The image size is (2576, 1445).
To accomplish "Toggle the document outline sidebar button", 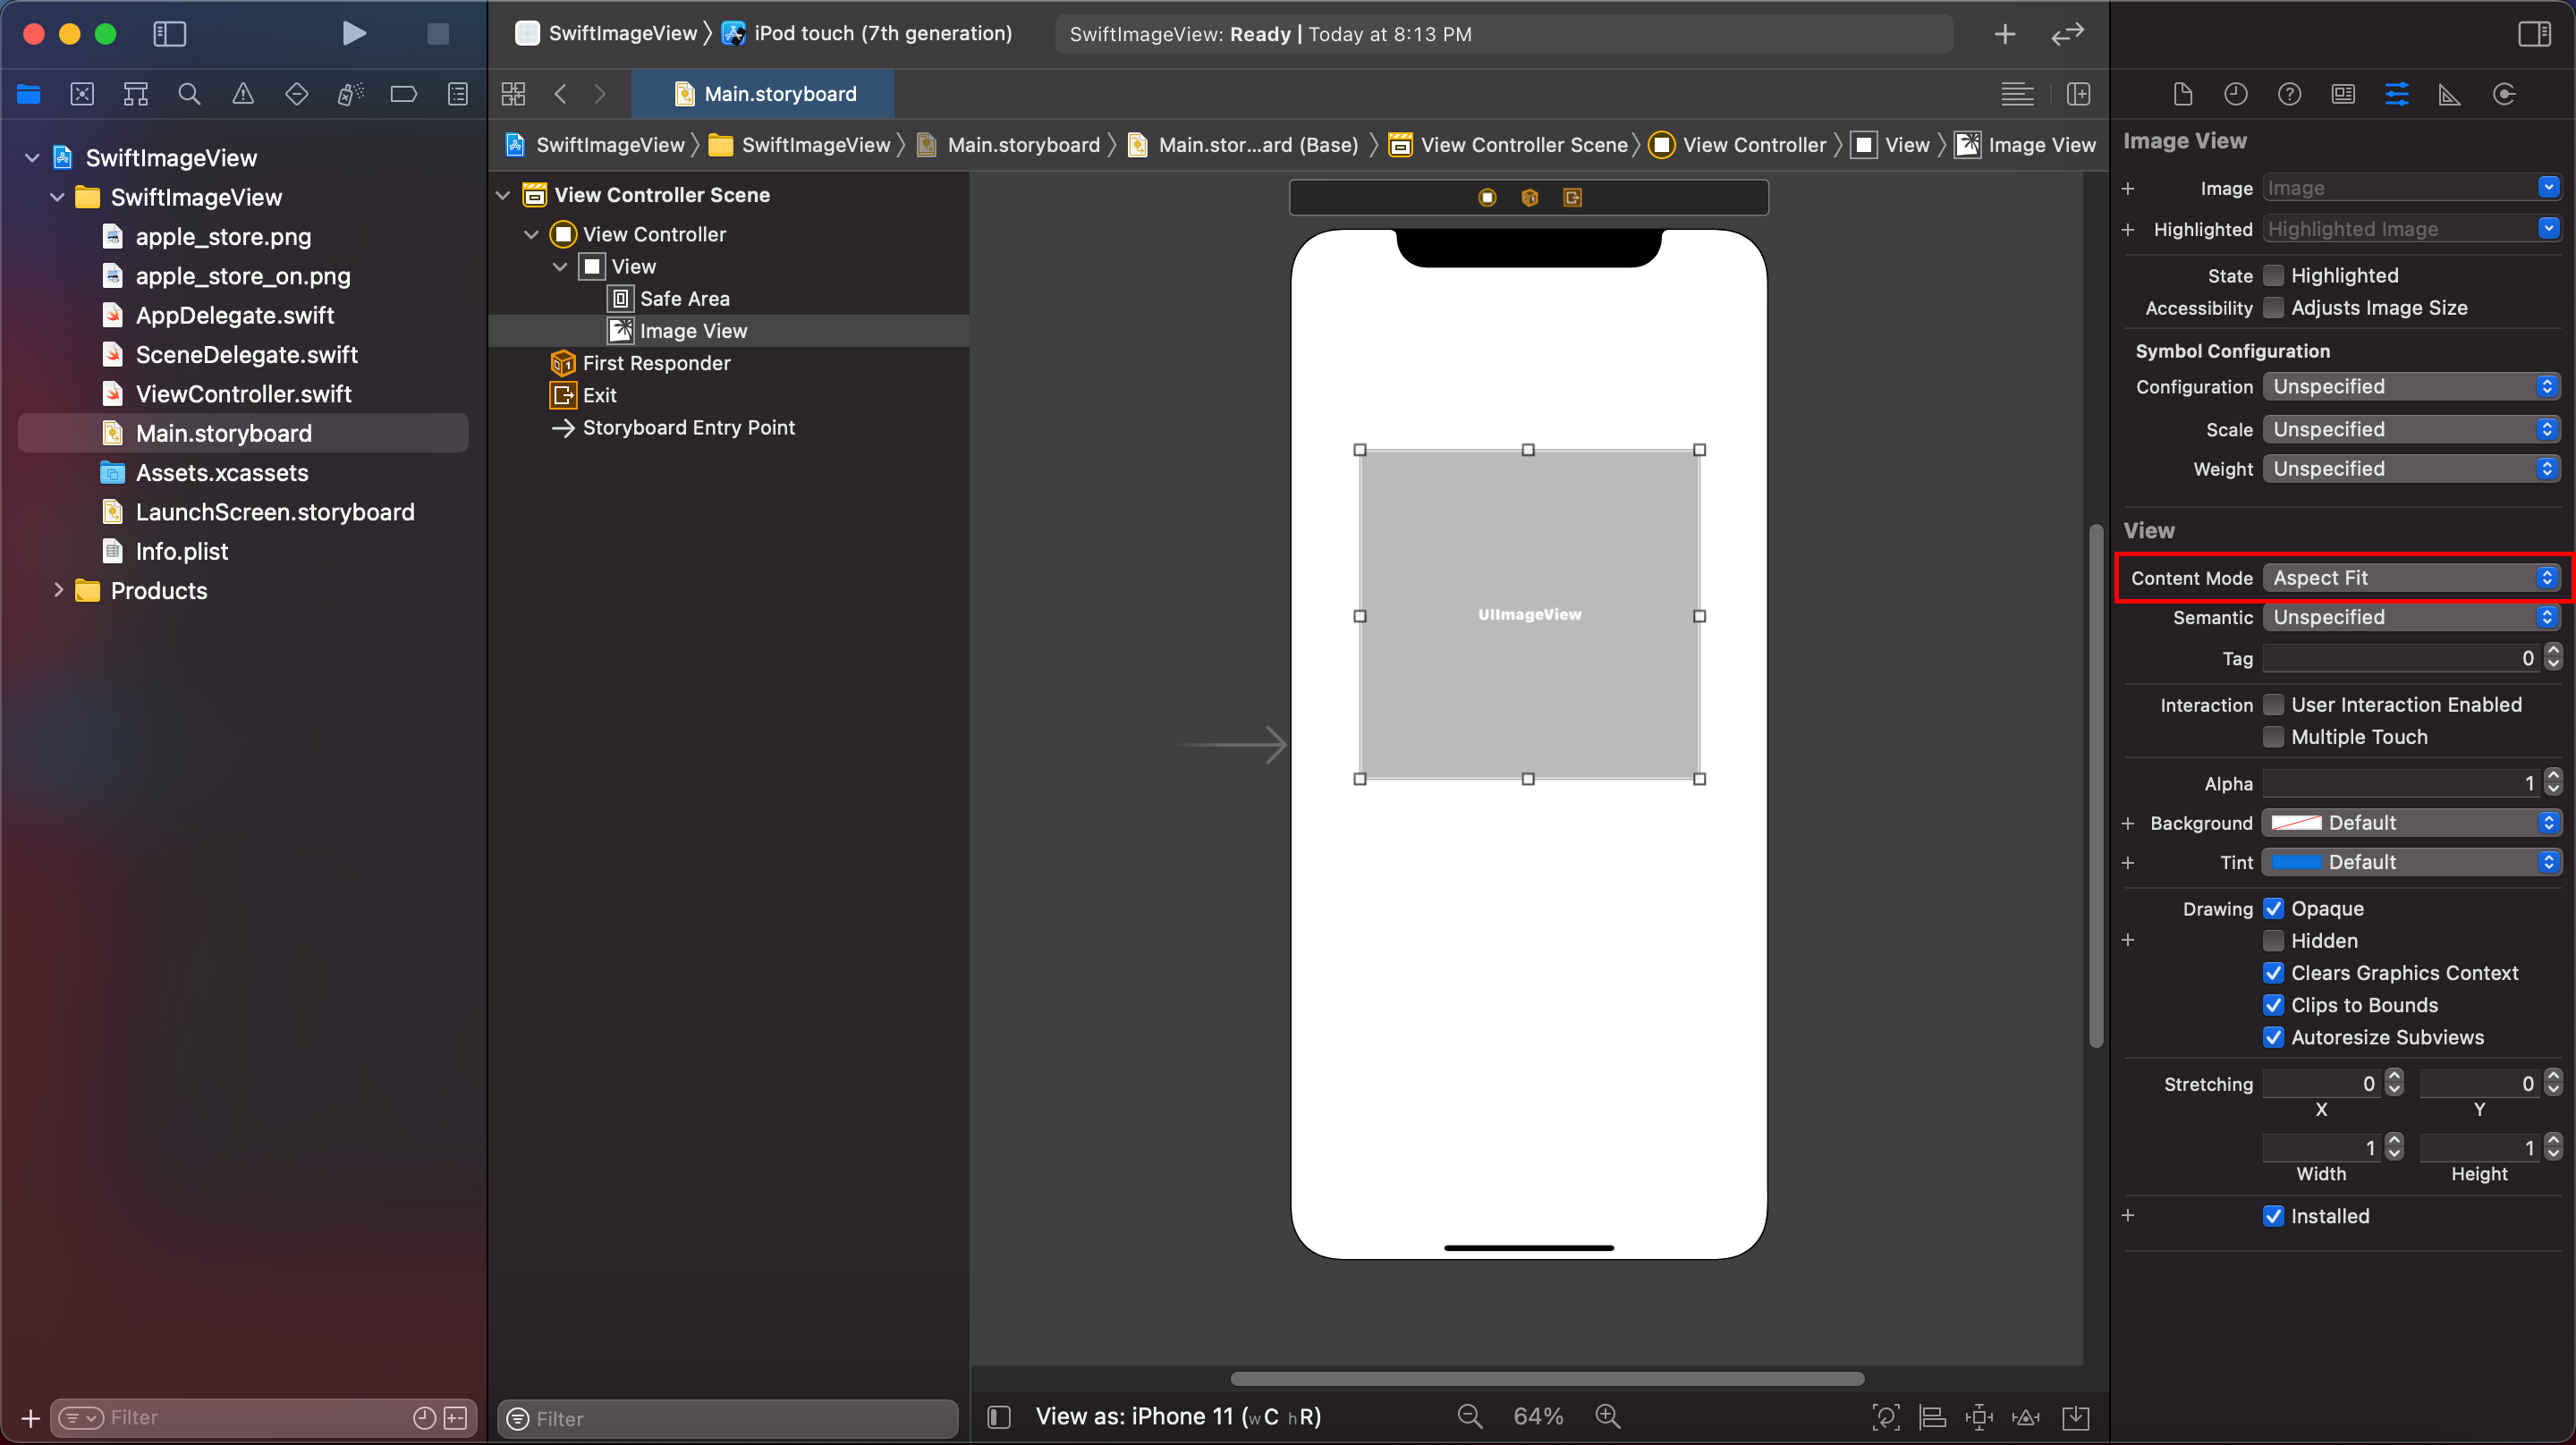I will pos(999,1416).
